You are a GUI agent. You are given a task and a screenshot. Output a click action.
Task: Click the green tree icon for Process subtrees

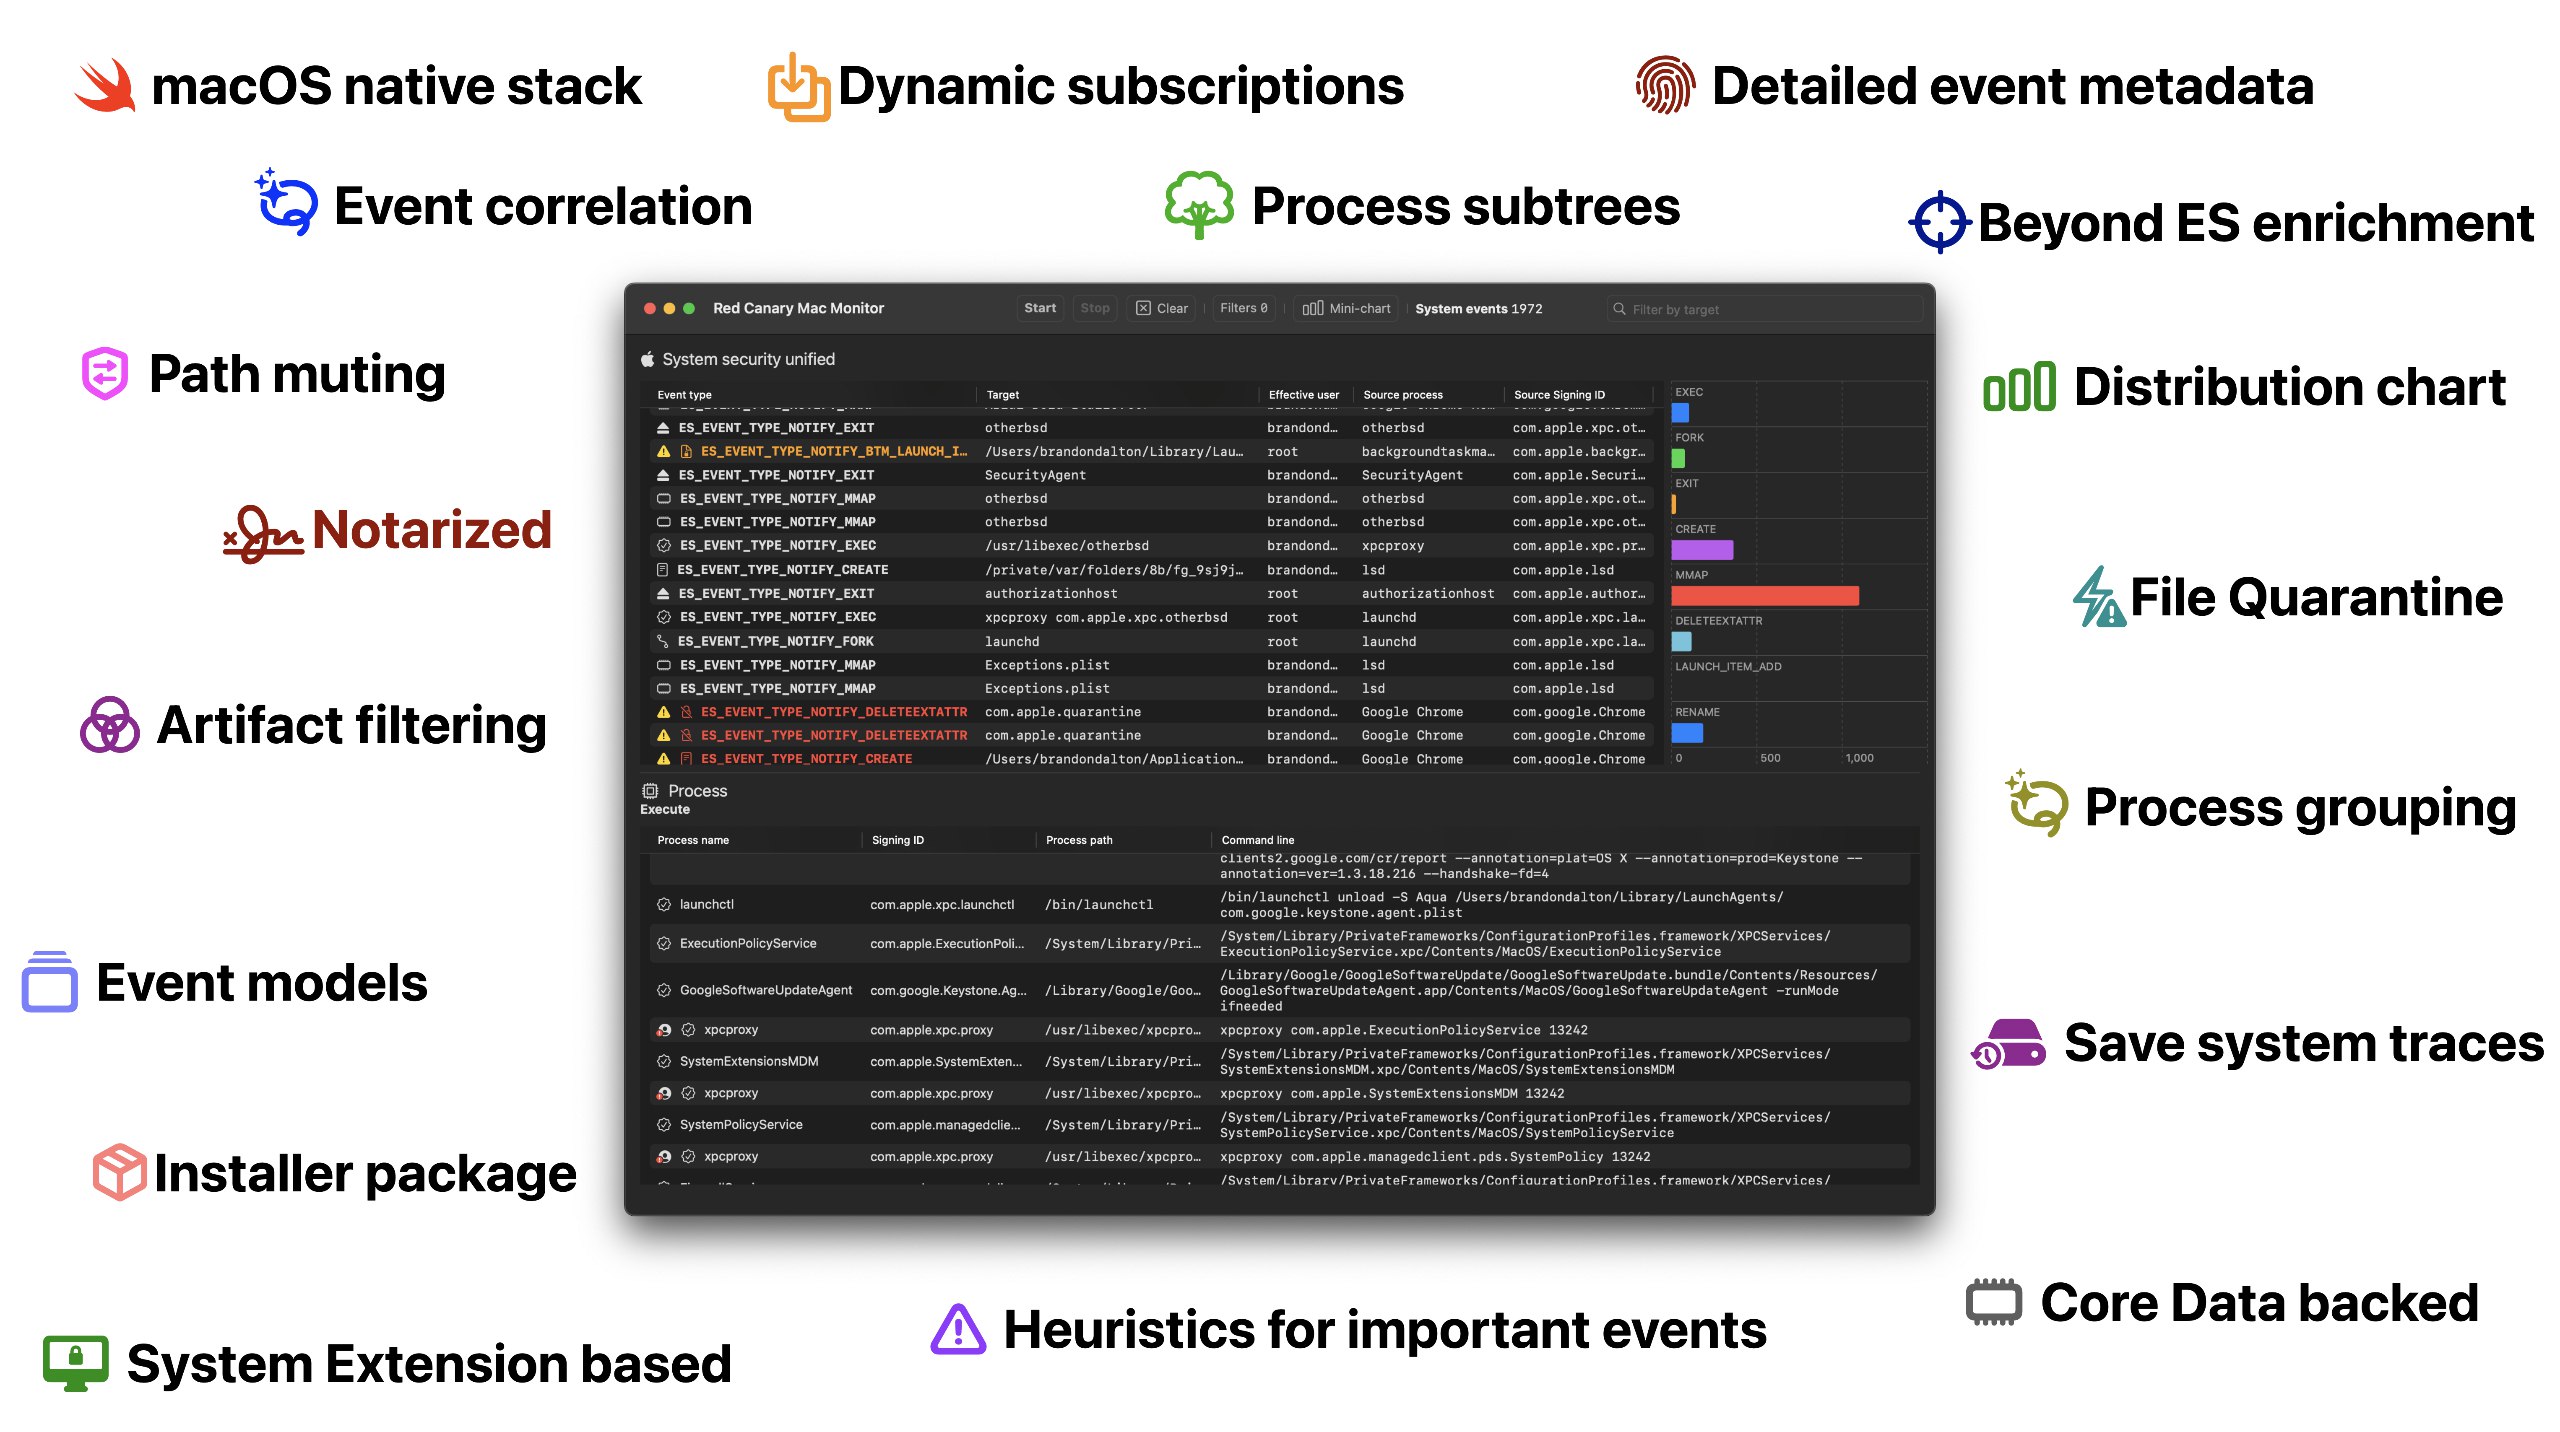tap(1199, 204)
